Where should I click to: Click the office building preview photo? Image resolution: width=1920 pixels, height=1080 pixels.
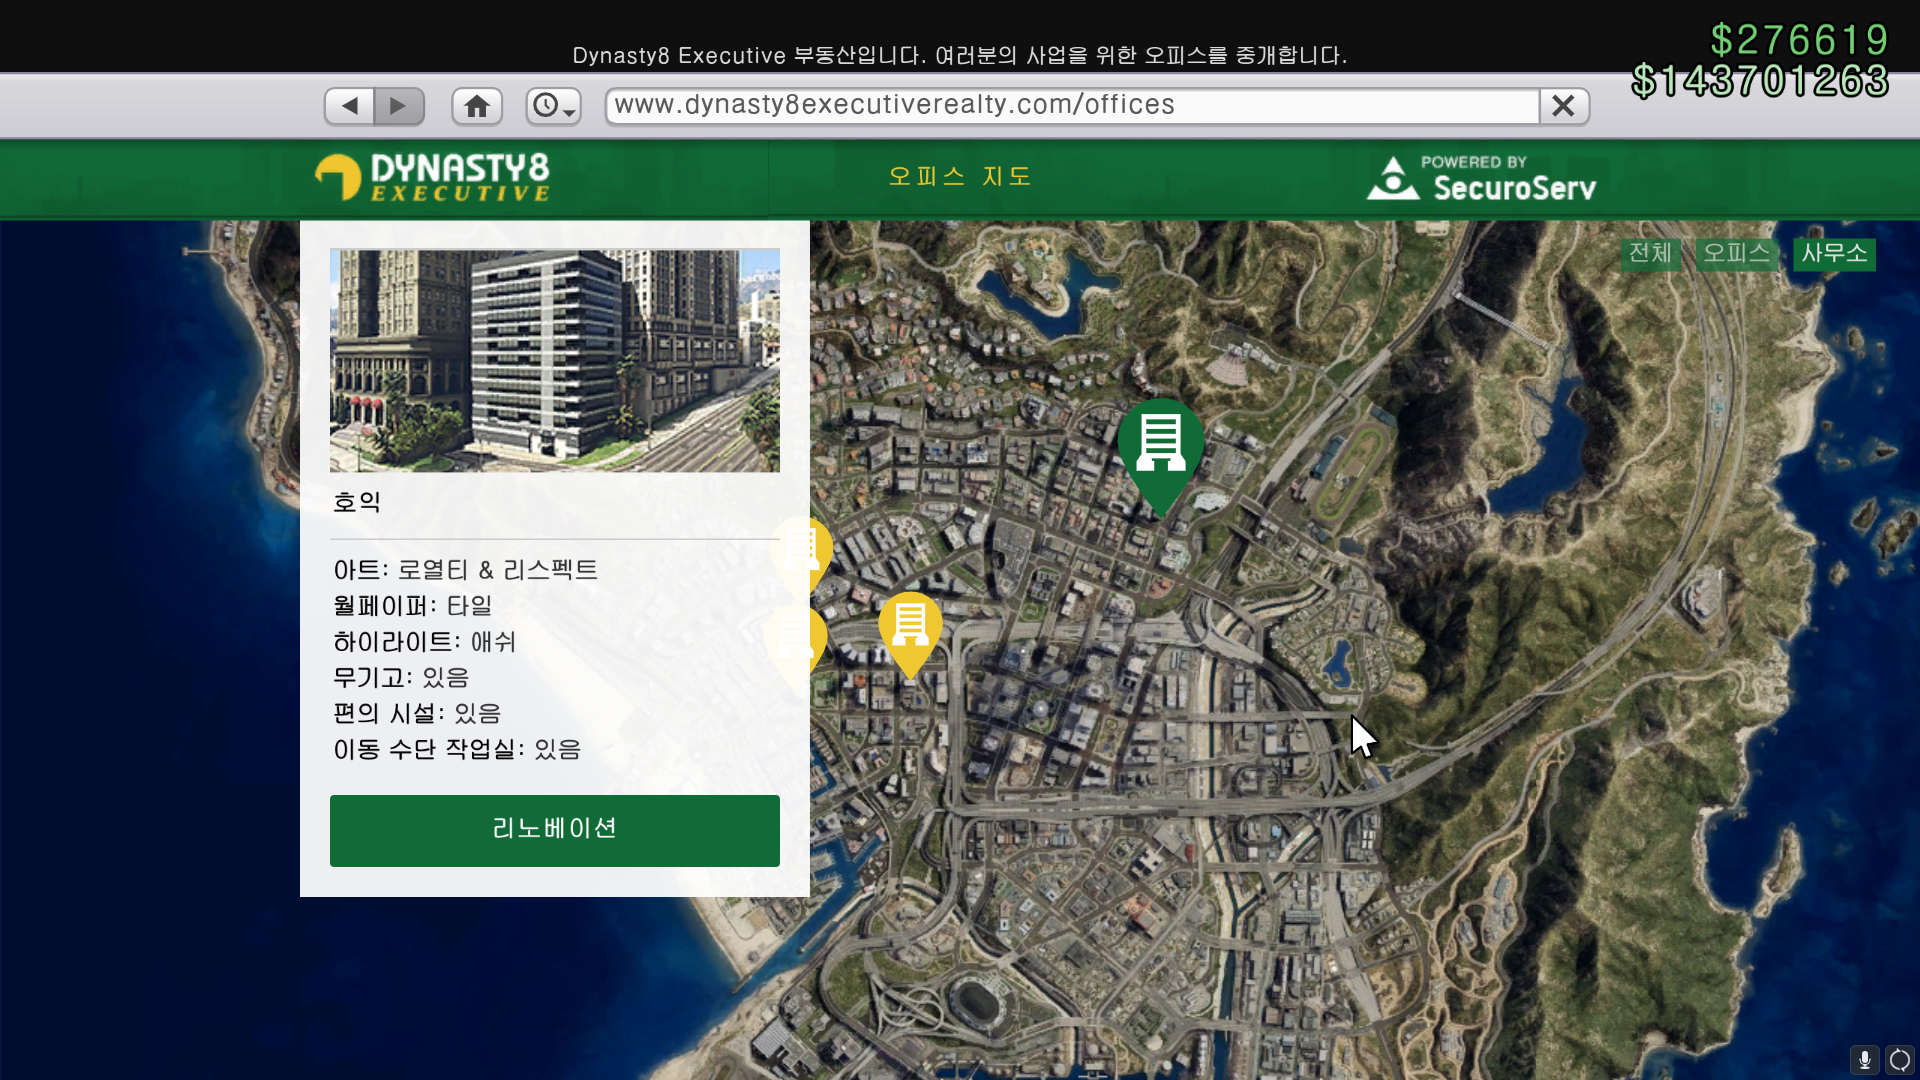[x=554, y=360]
